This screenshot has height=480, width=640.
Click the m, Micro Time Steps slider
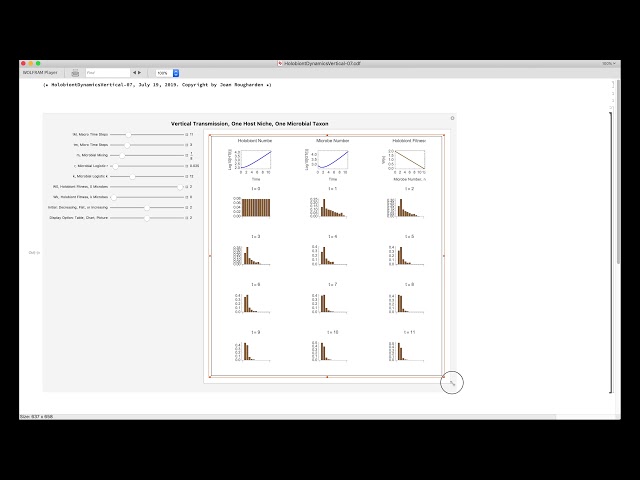pyautogui.click(x=147, y=145)
